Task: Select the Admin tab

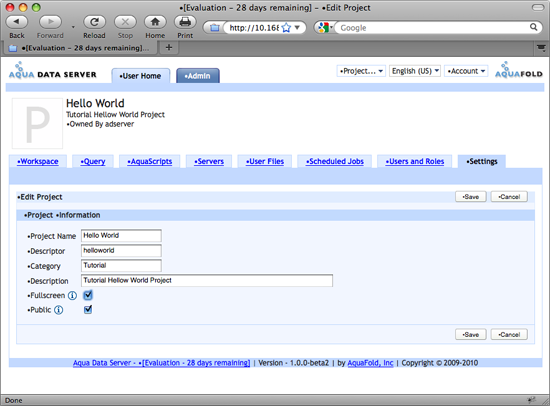Action: pos(198,76)
